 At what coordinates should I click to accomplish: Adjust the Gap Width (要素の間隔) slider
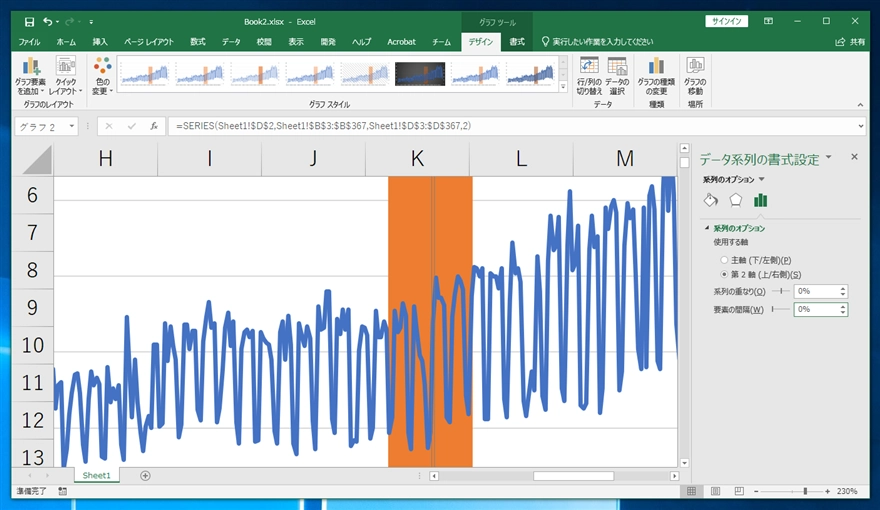[781, 309]
